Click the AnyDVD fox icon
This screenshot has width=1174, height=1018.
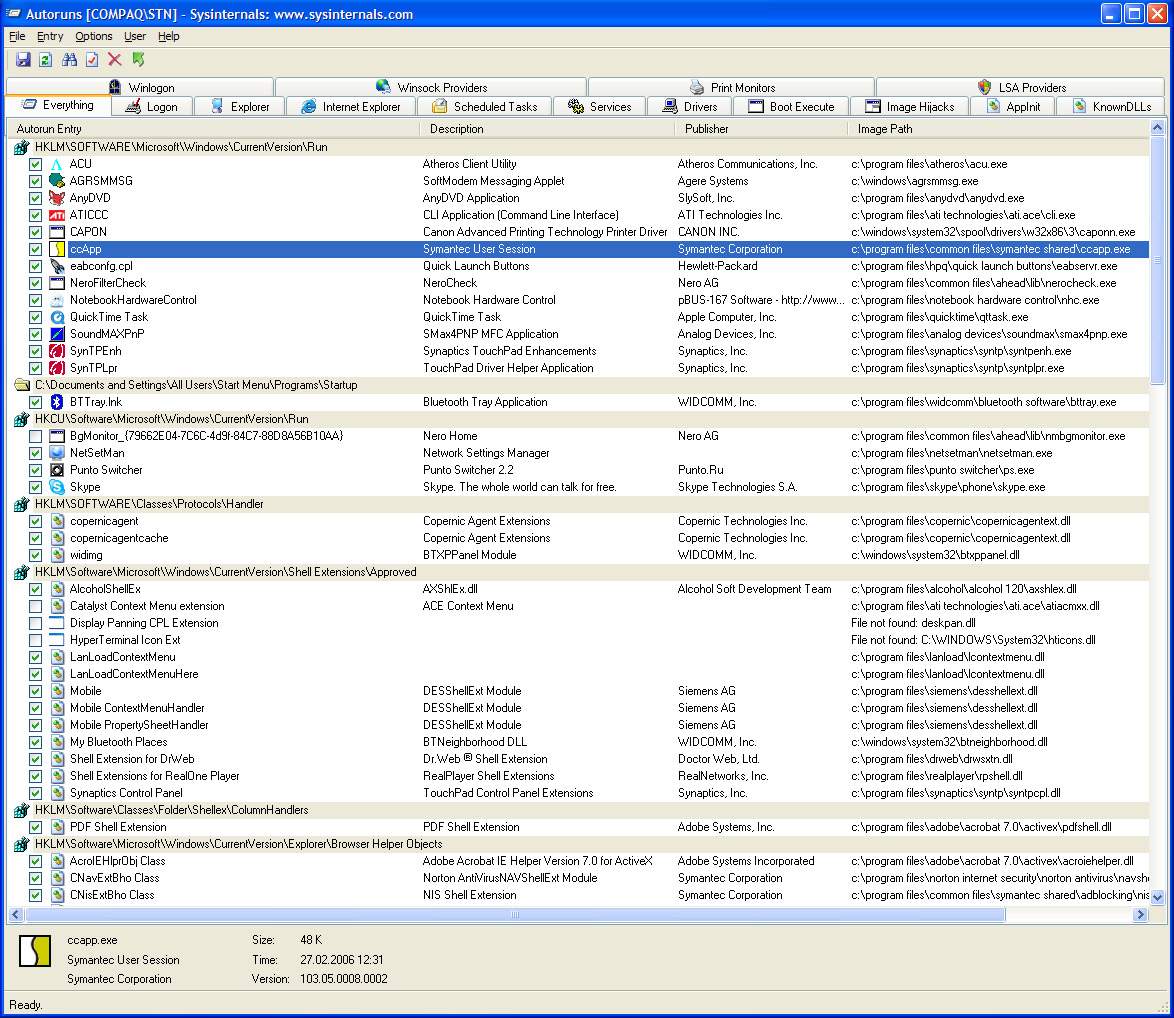(x=57, y=198)
